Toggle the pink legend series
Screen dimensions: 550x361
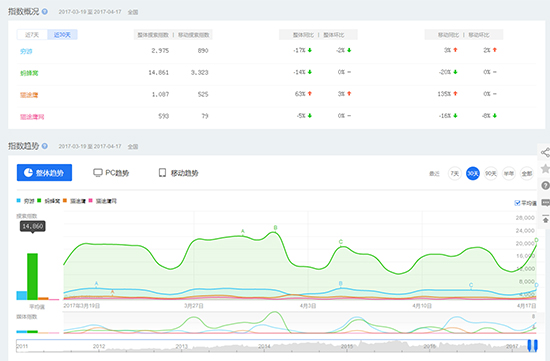point(103,201)
